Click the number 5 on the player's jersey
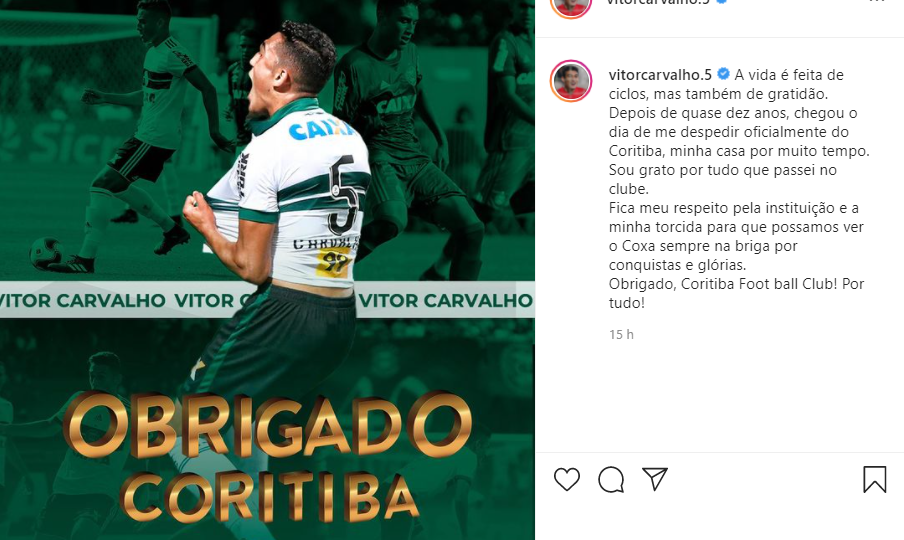904x540 pixels. (344, 195)
